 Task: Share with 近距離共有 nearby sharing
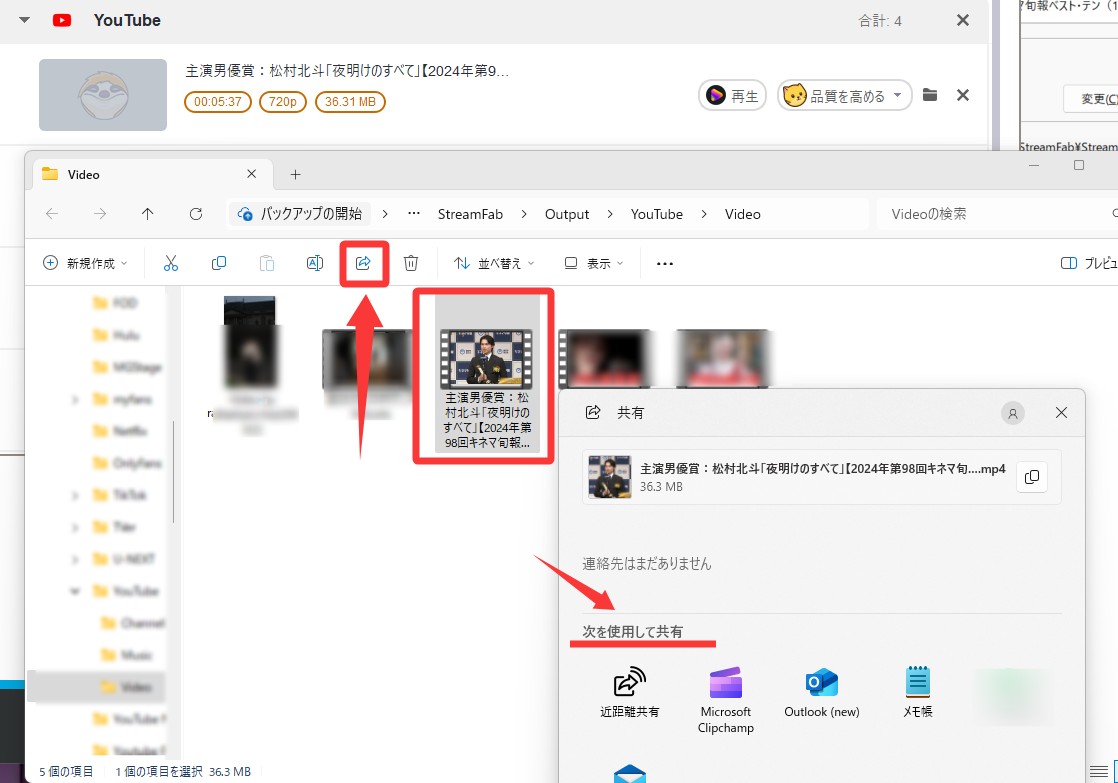tap(630, 691)
